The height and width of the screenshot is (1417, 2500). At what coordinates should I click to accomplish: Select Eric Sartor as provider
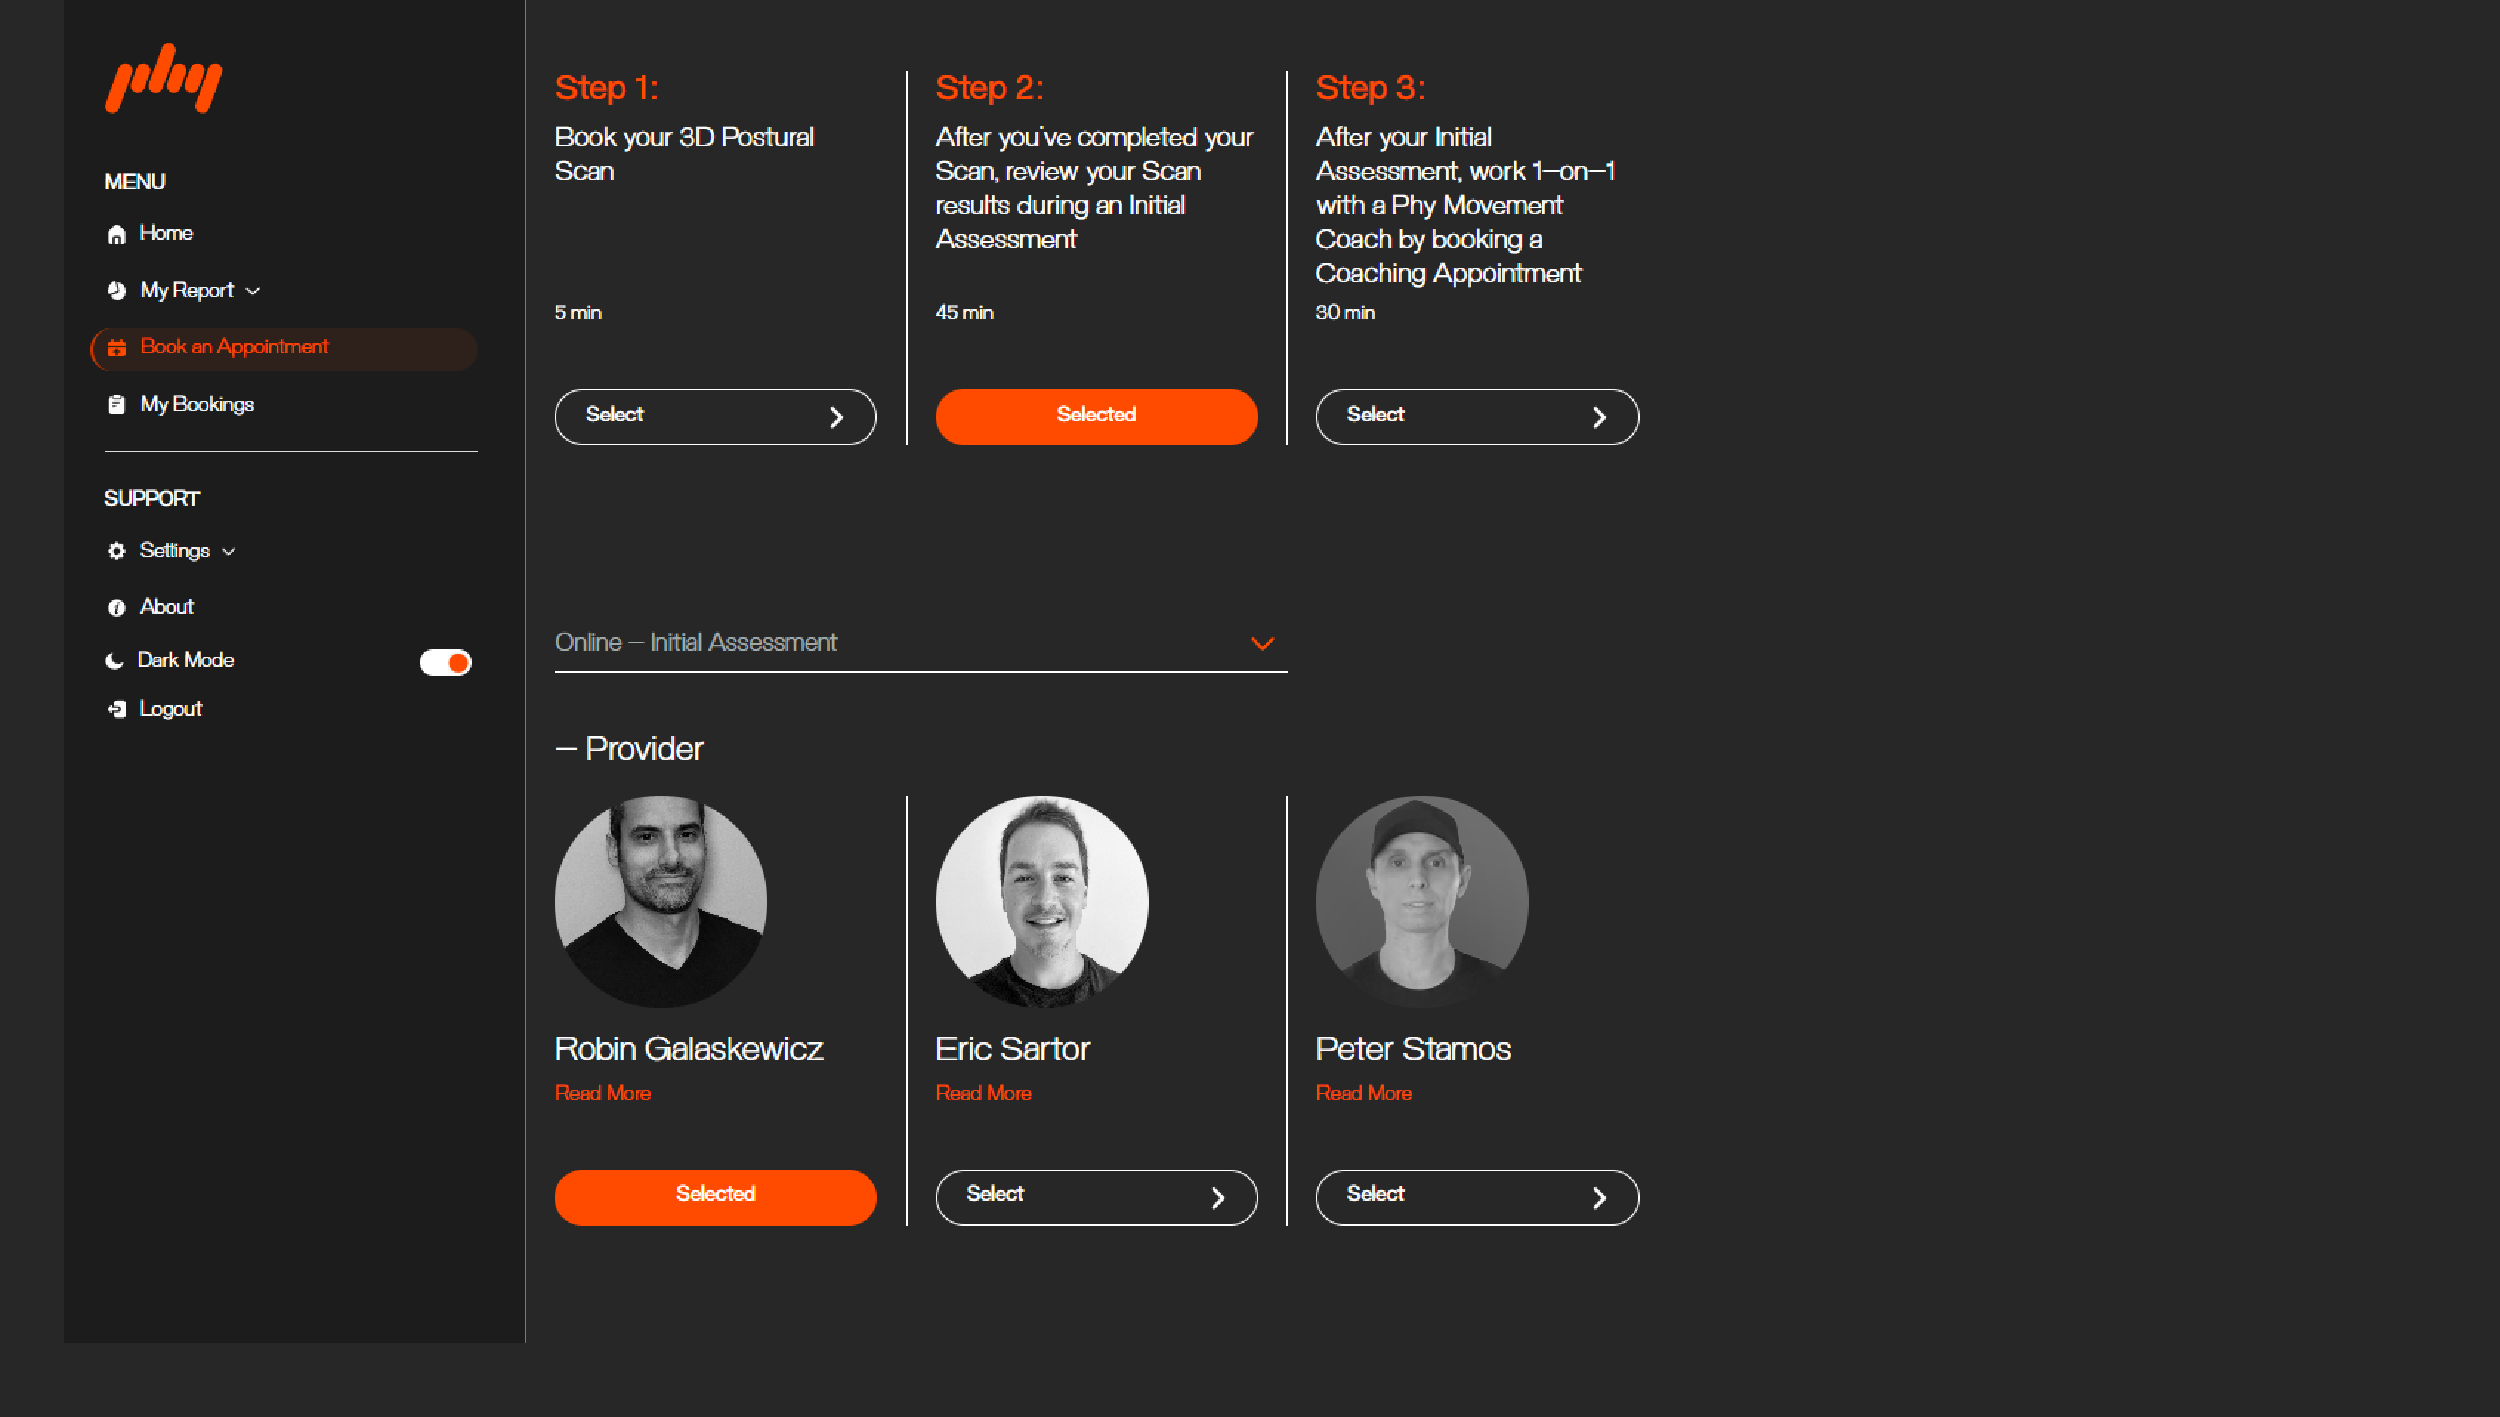point(1096,1197)
